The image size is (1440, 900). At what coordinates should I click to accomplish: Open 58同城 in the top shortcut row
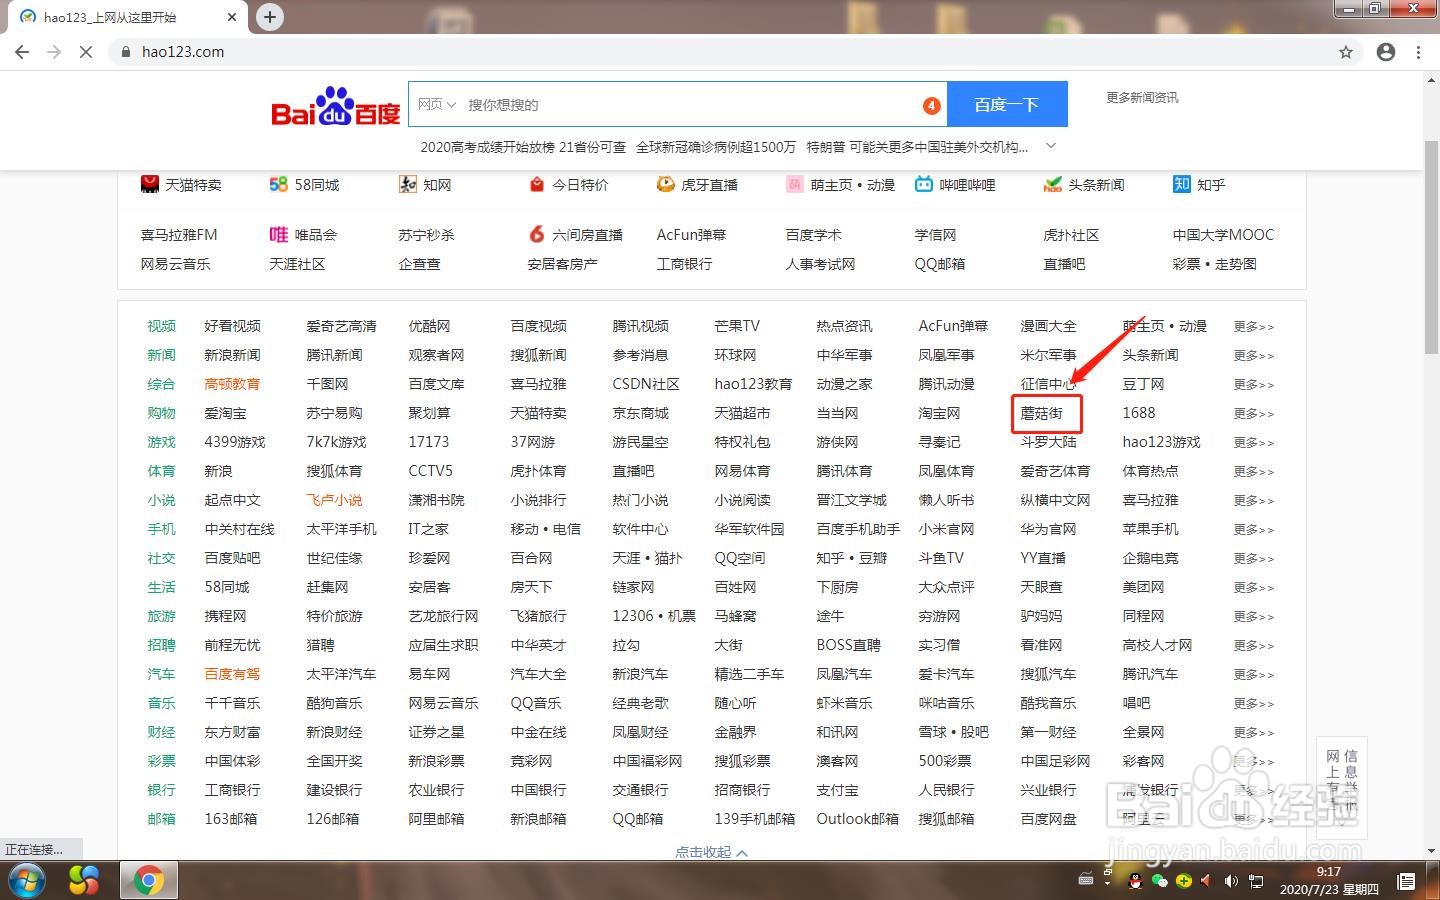[304, 185]
